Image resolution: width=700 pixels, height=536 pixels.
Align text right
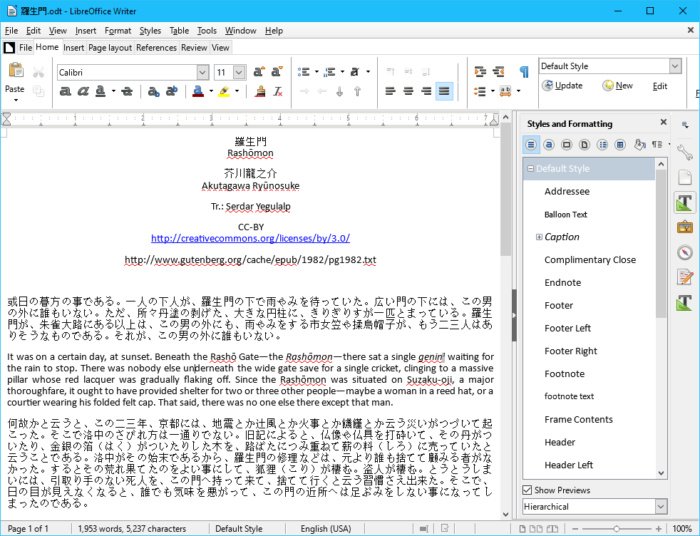coord(426,91)
